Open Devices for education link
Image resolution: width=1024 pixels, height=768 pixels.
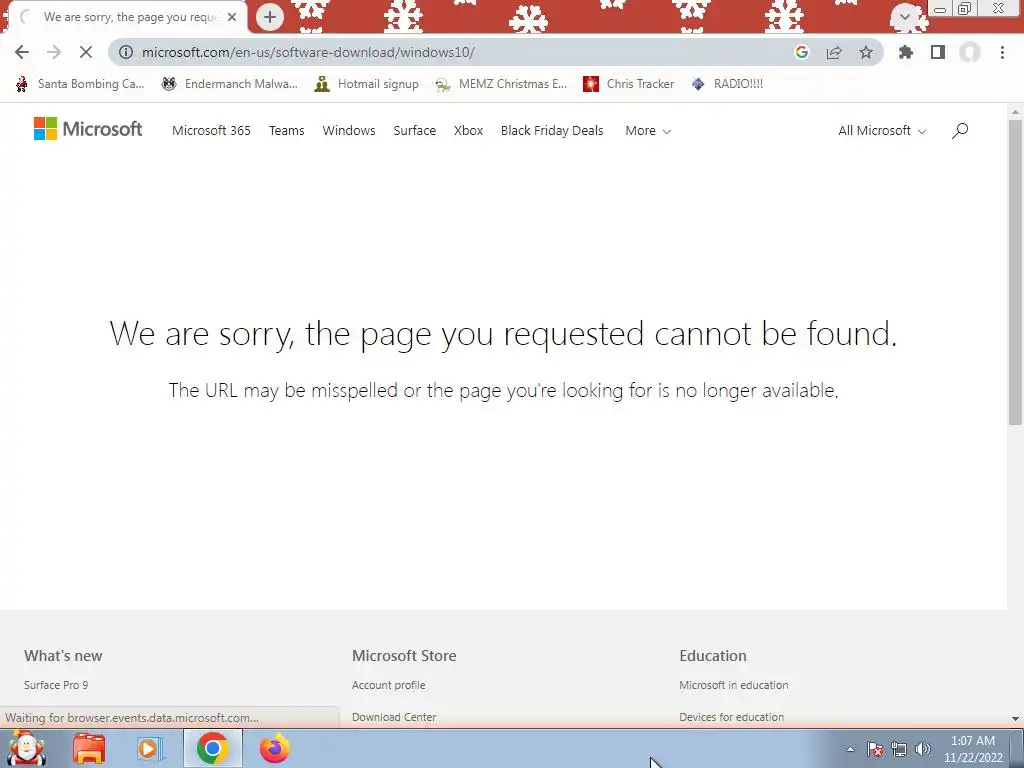tap(731, 717)
